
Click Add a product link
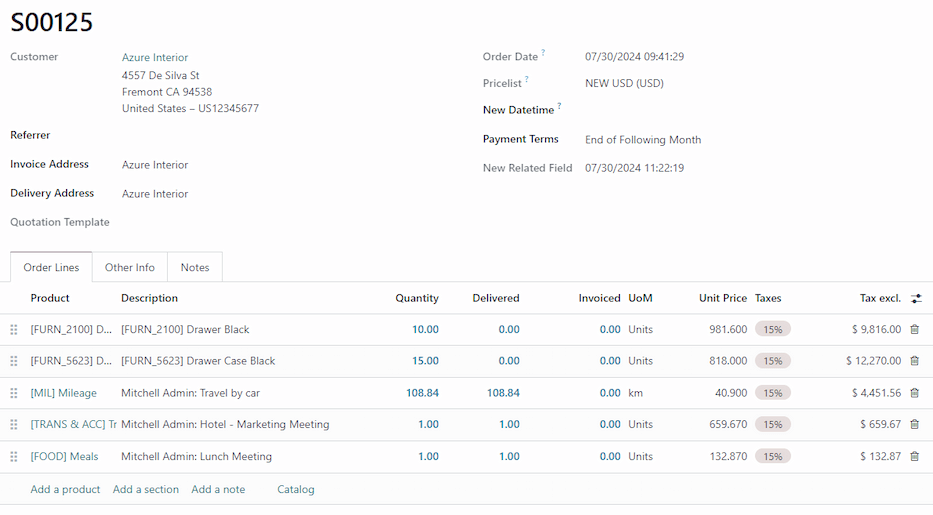(65, 489)
